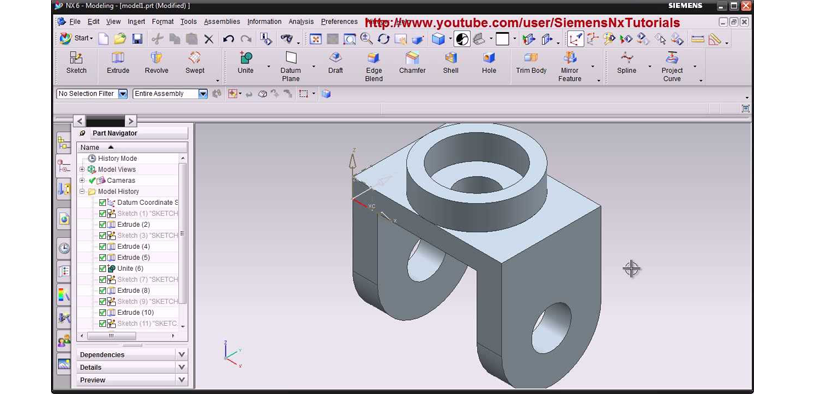The width and height of the screenshot is (823, 394).
Task: Expand the Cameras node
Action: tap(82, 180)
